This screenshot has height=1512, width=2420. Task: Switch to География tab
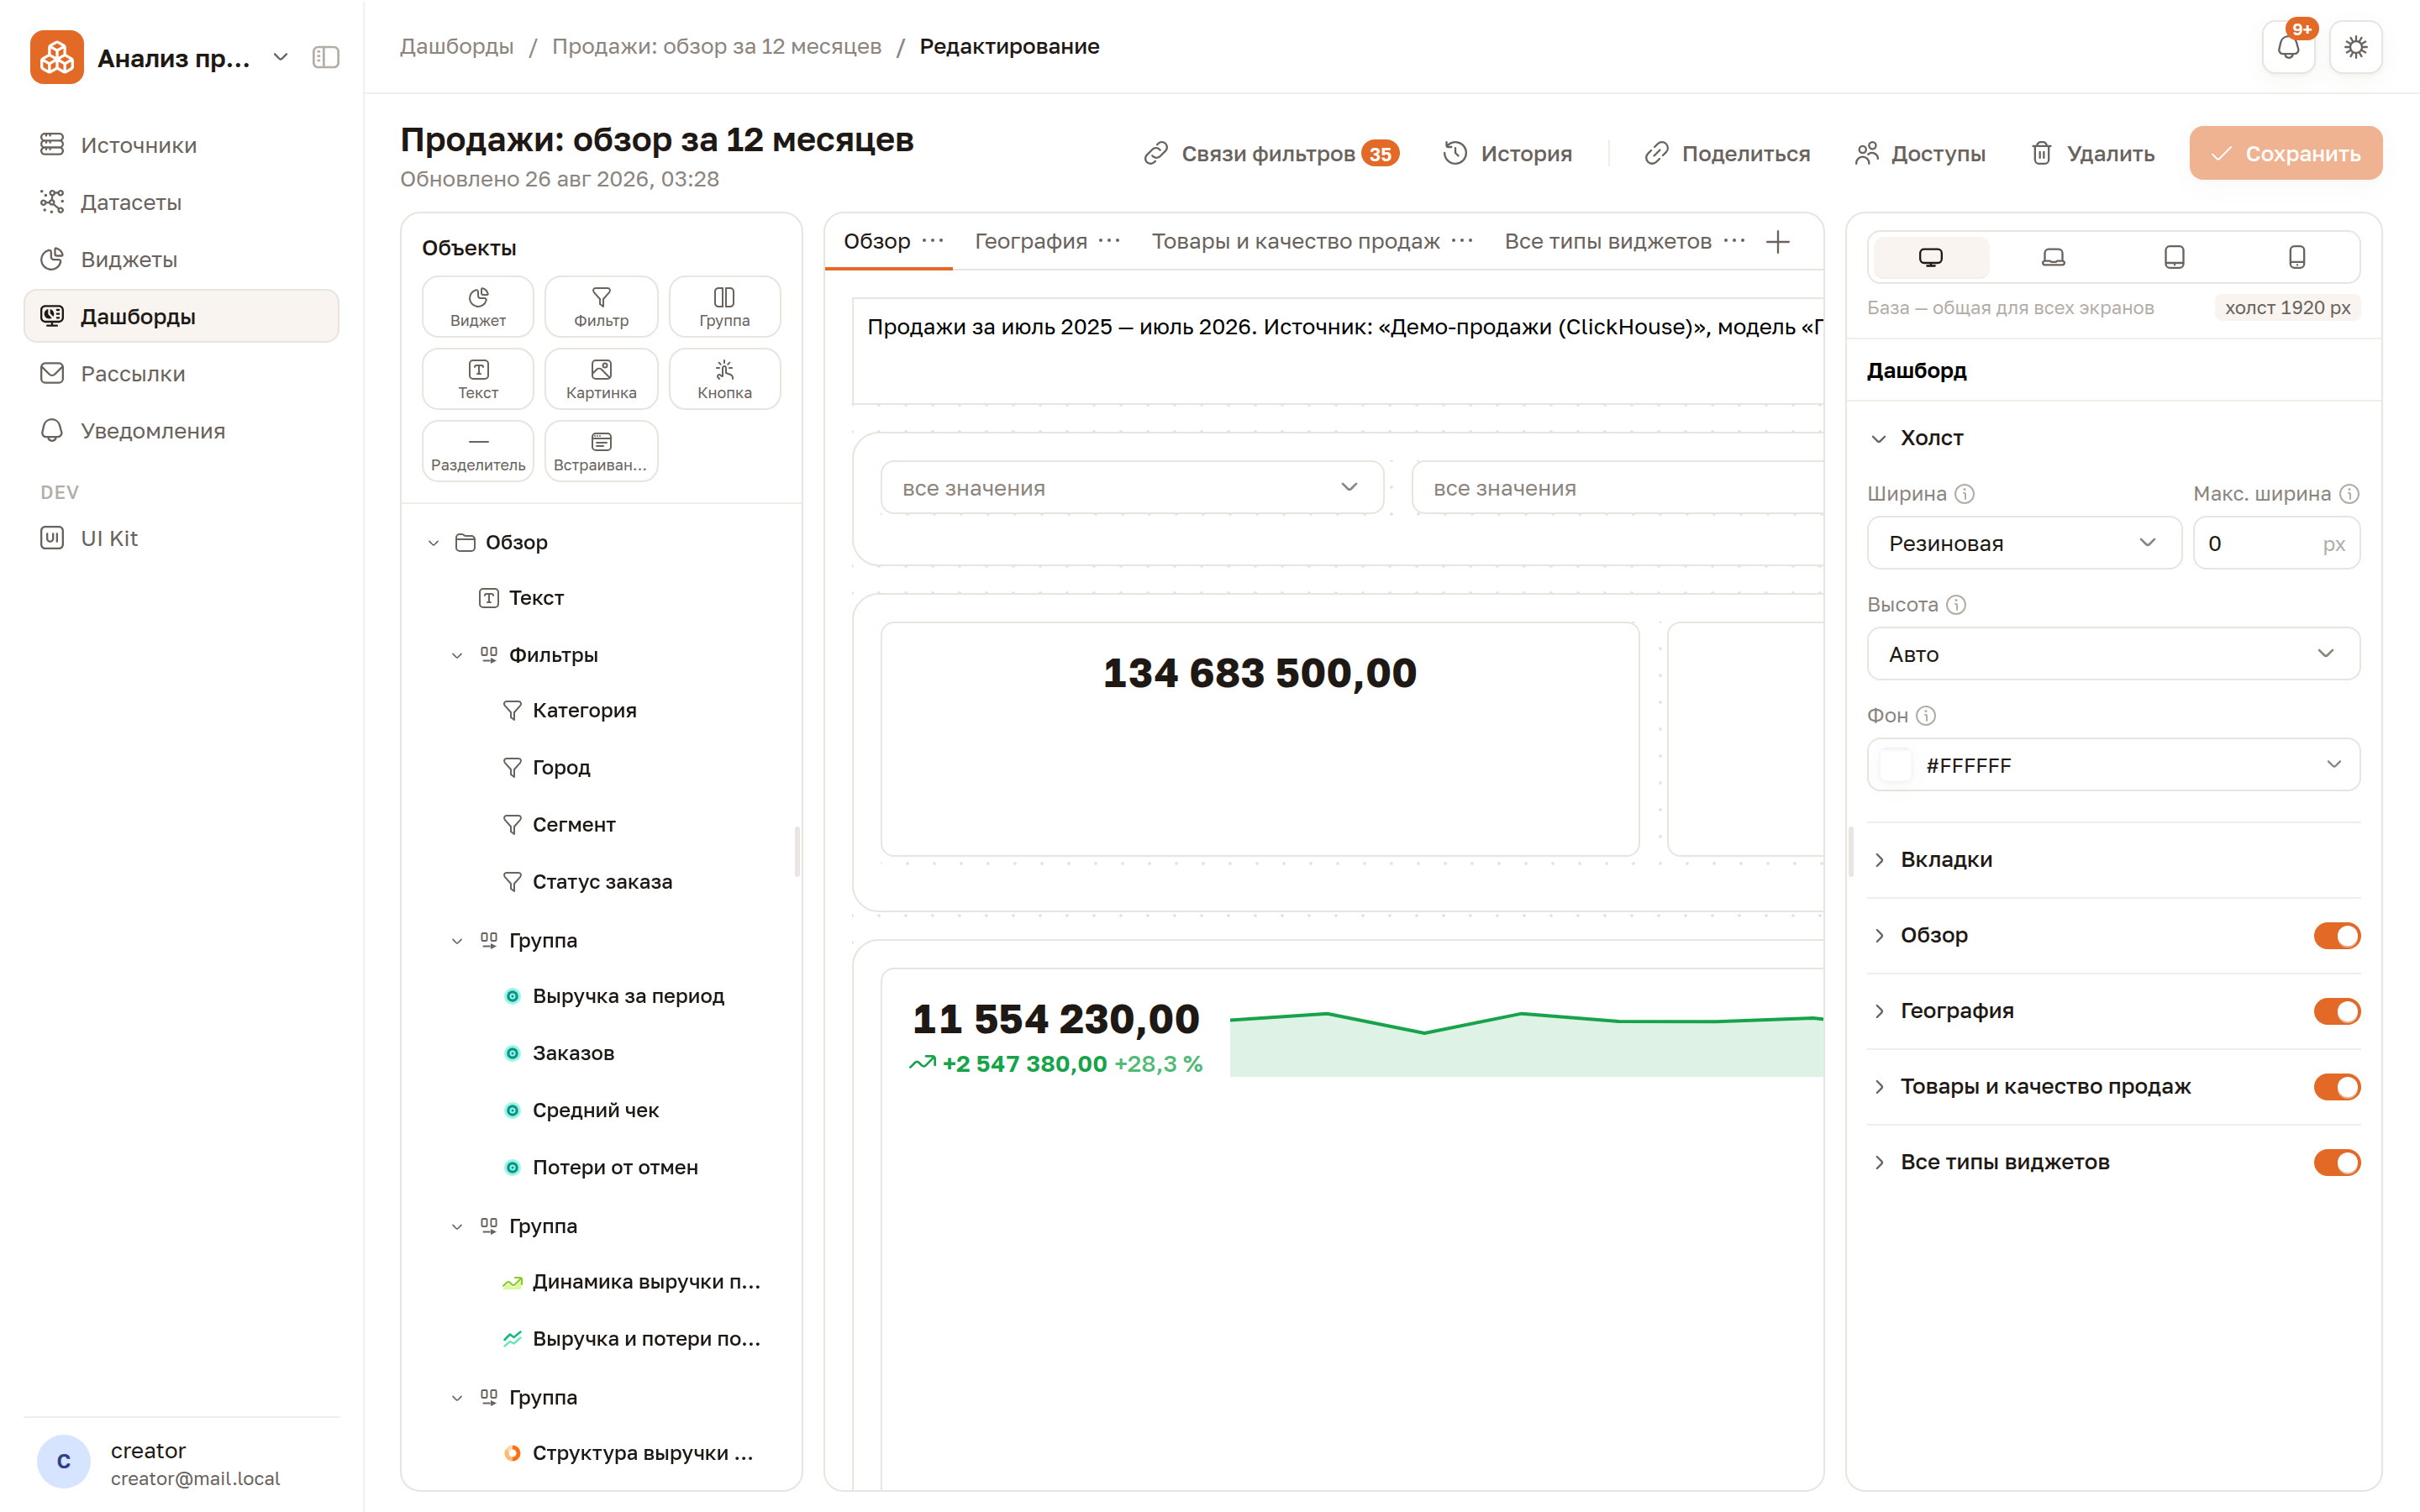[x=1031, y=241]
